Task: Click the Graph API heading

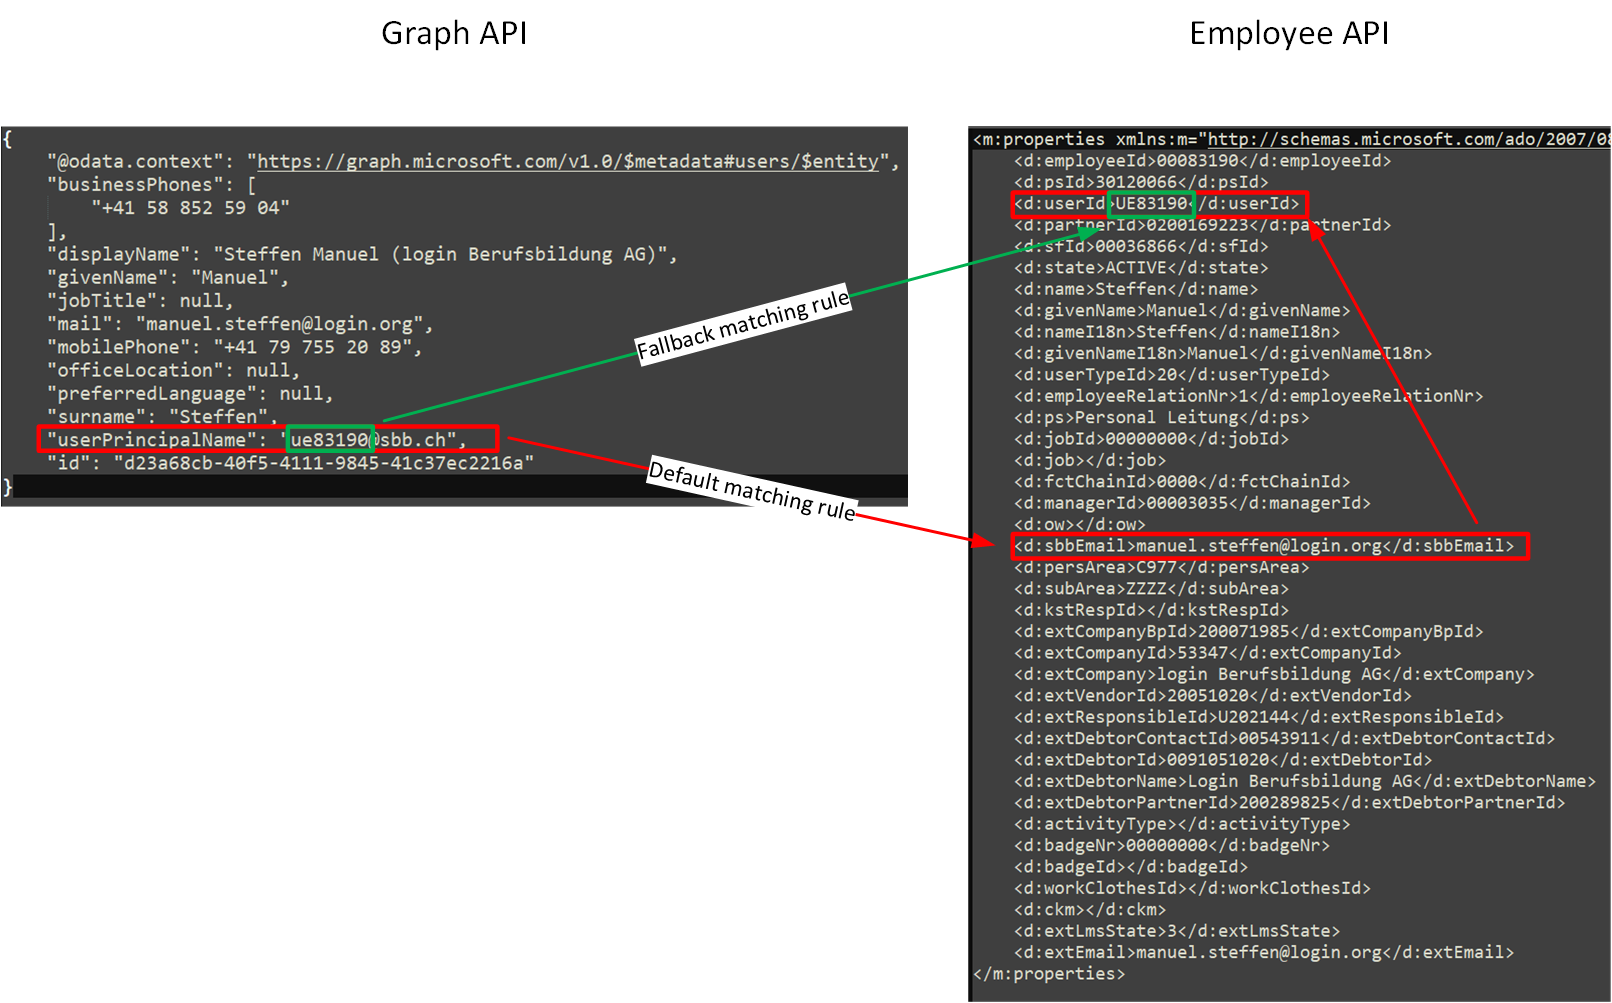Action: click(x=454, y=34)
